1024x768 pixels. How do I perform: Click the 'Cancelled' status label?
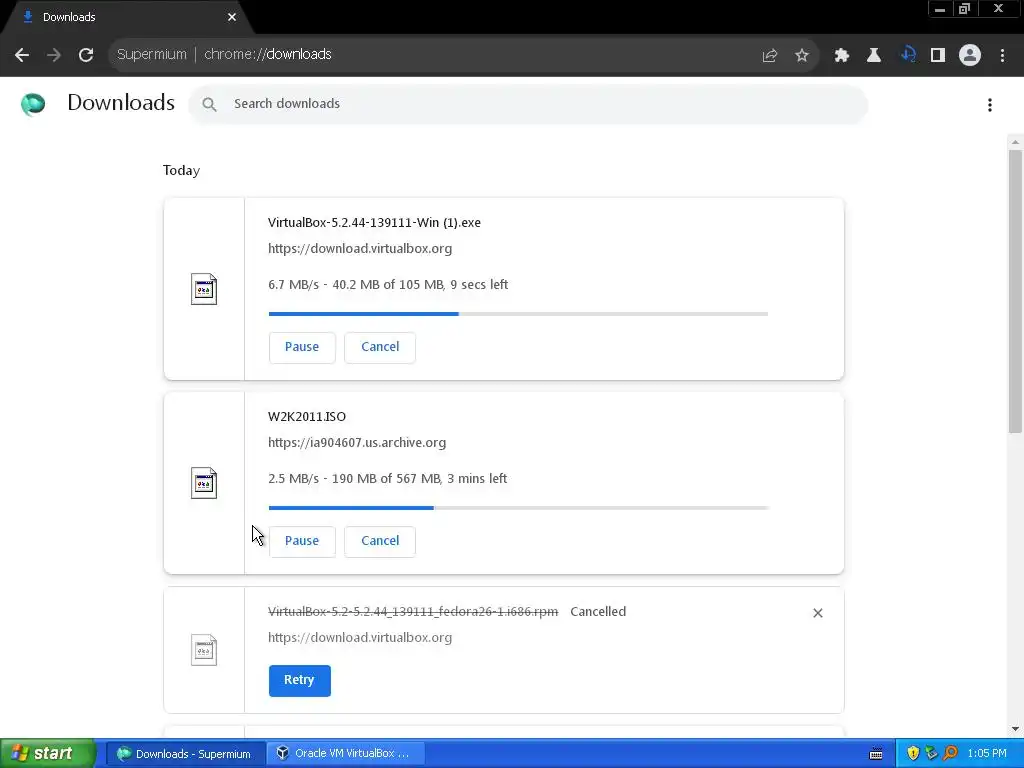tap(598, 612)
